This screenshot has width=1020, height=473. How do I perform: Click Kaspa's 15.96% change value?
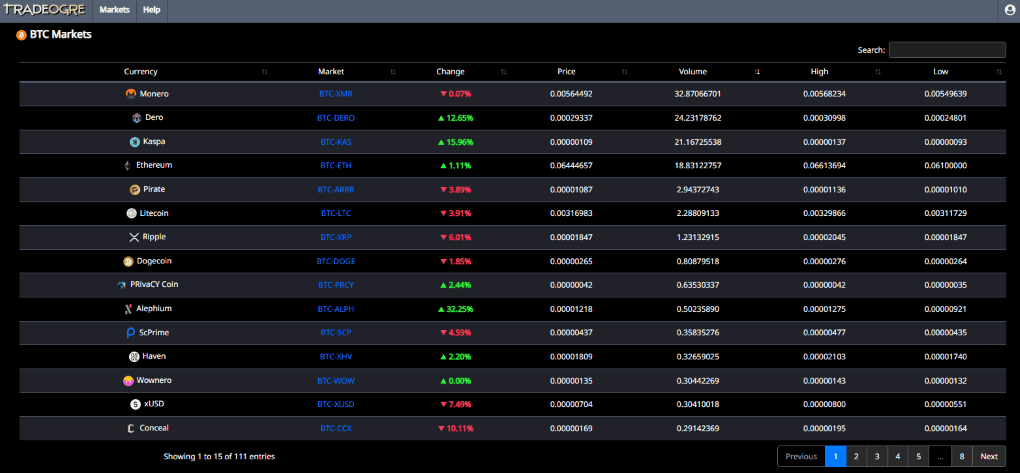455,142
